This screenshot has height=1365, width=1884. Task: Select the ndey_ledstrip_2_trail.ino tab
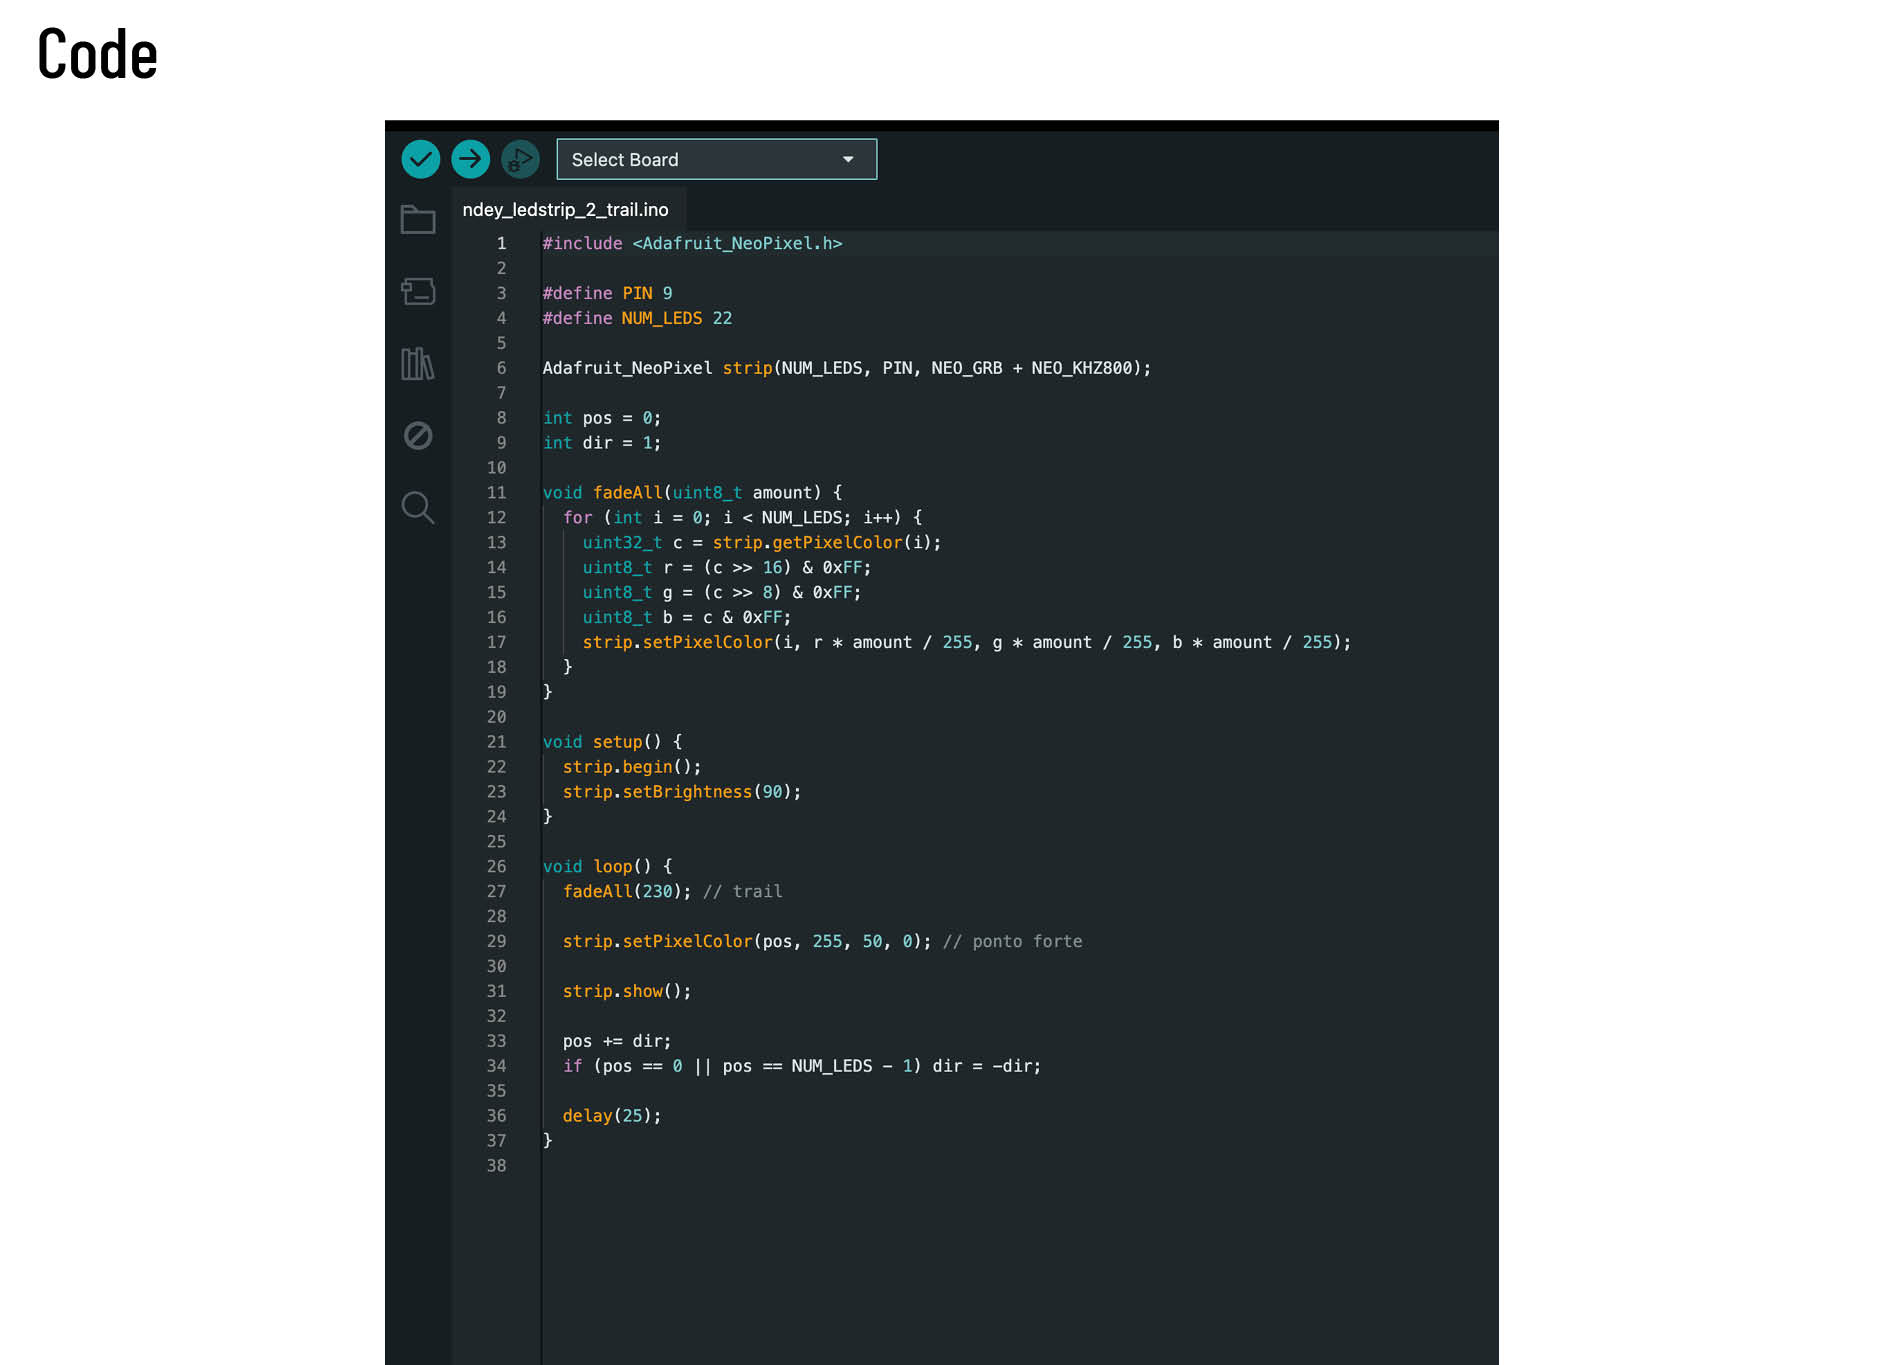coord(565,210)
